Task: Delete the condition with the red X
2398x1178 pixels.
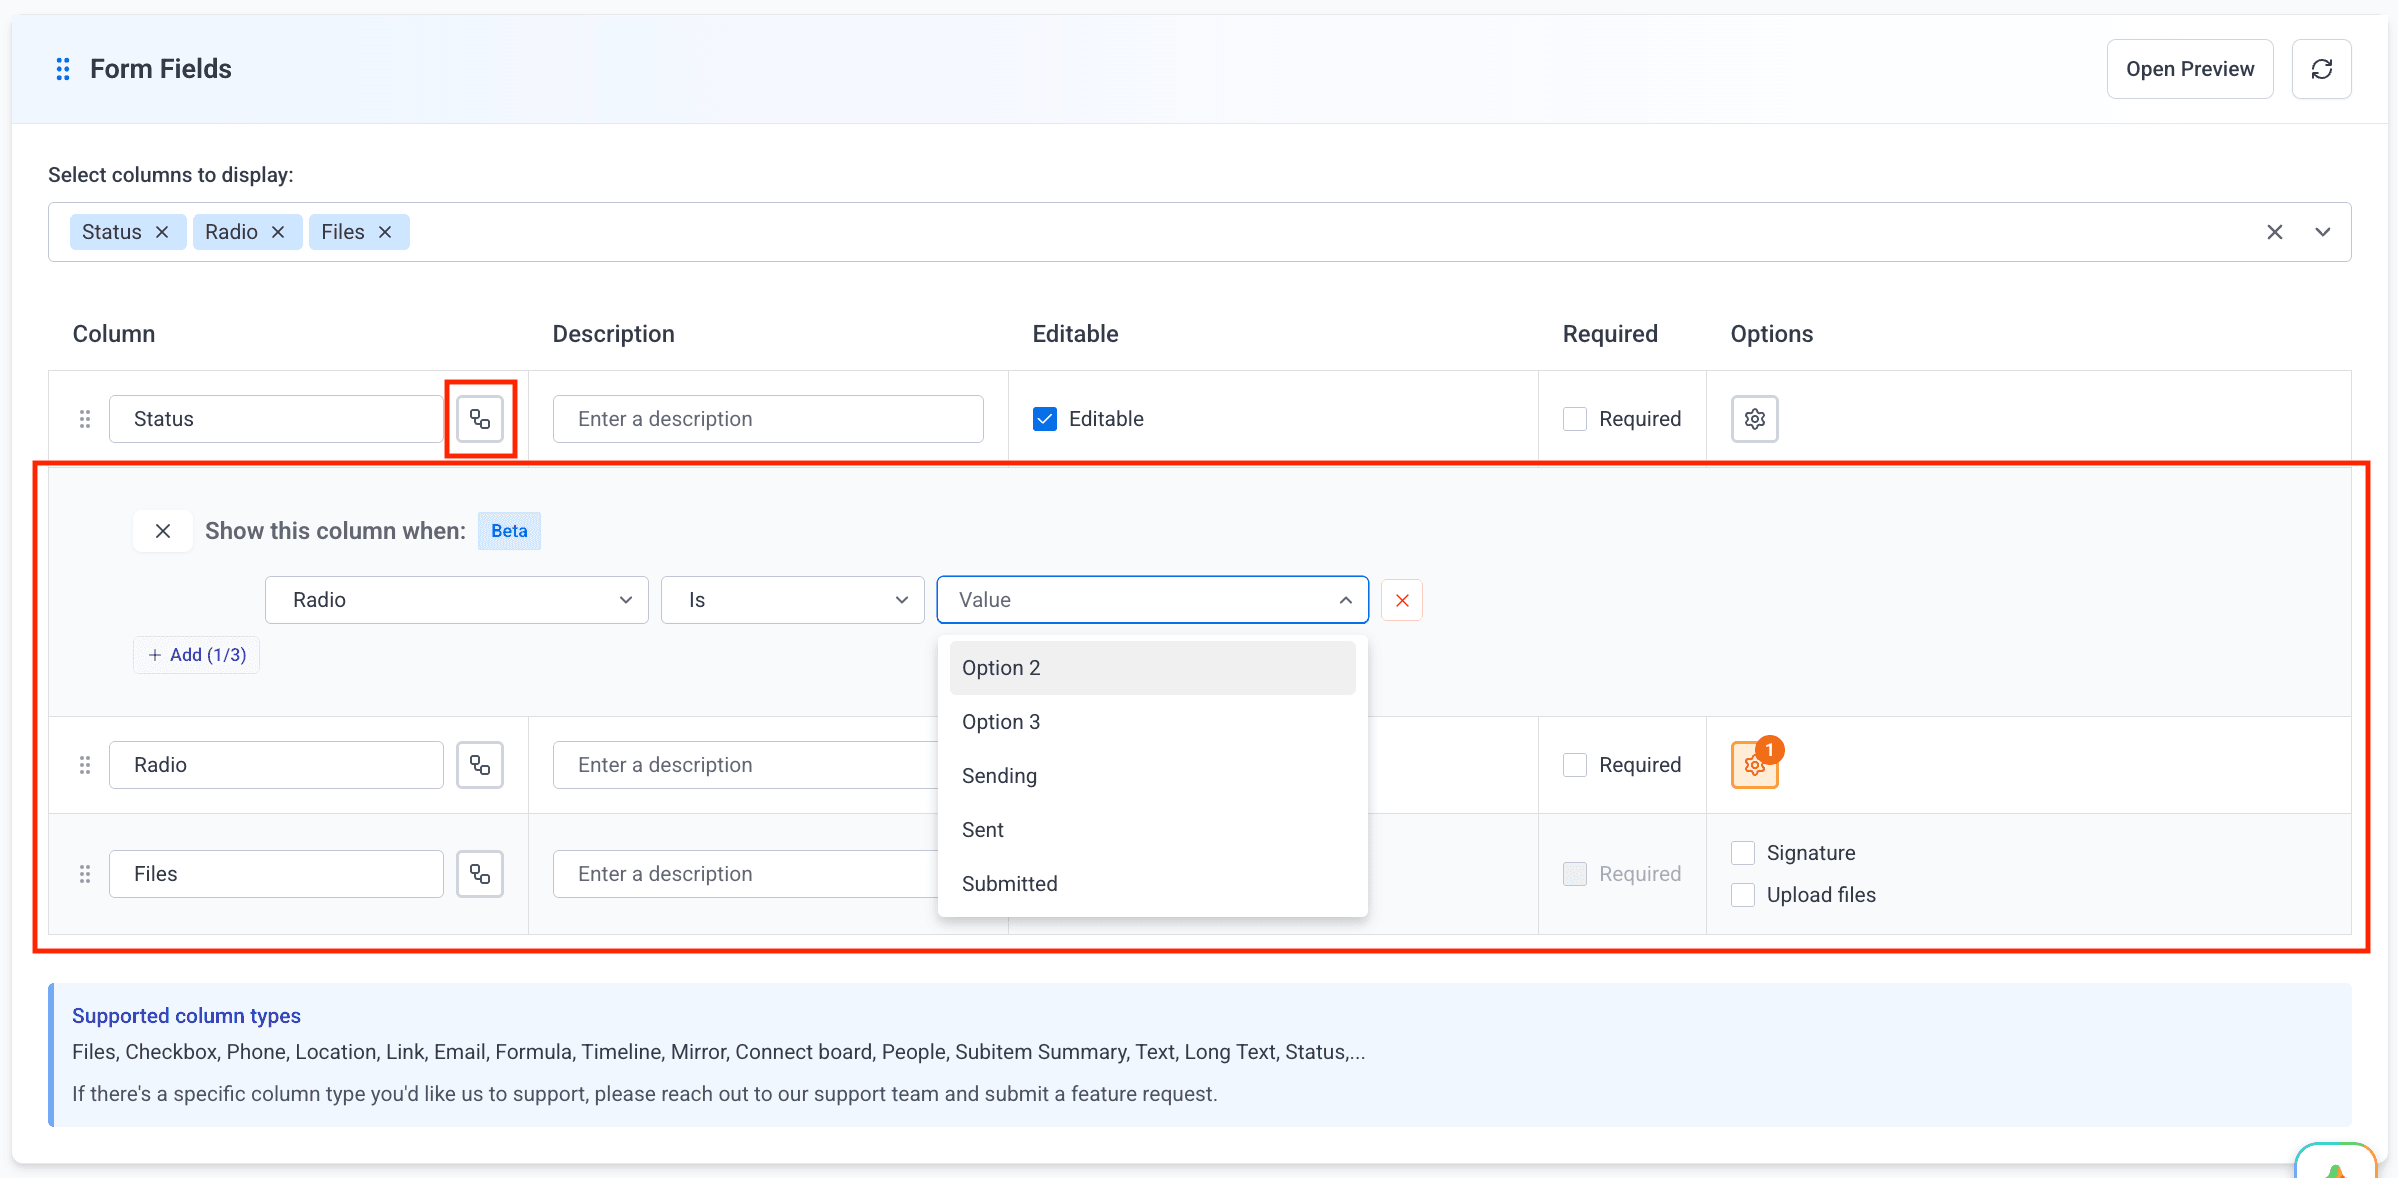Action: (1402, 600)
